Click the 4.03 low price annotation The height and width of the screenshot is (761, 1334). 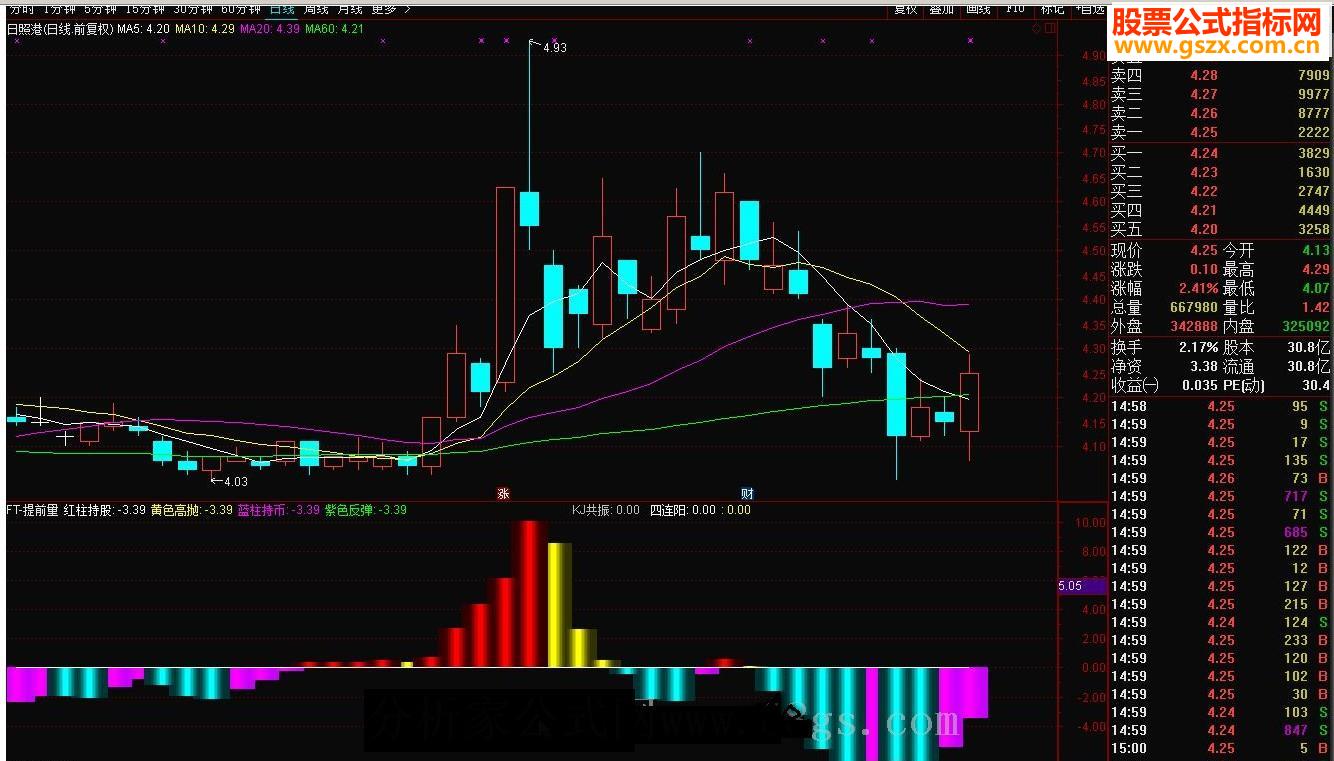point(235,481)
